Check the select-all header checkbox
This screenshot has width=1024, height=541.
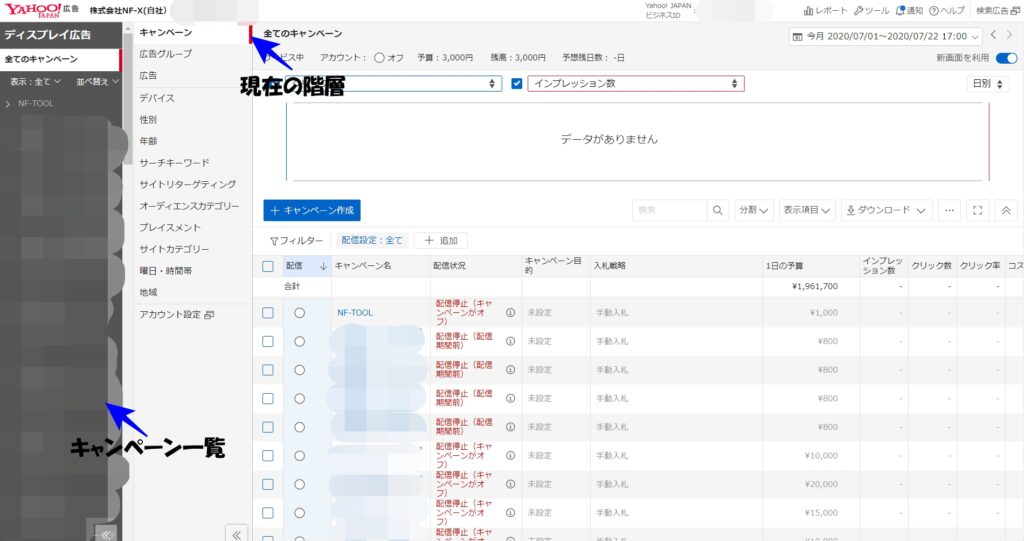268,266
